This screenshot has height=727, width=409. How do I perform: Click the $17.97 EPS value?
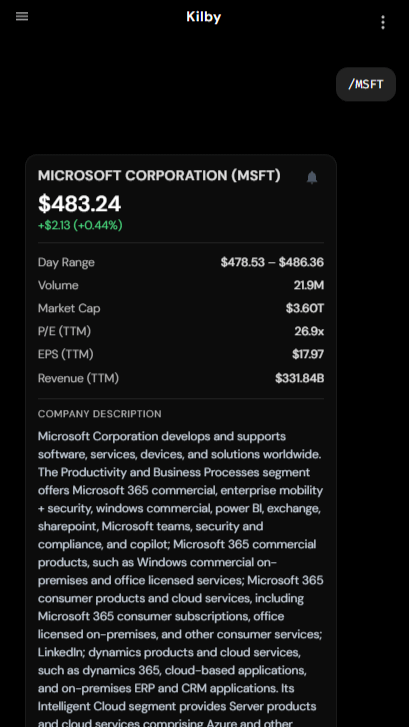[x=308, y=355]
